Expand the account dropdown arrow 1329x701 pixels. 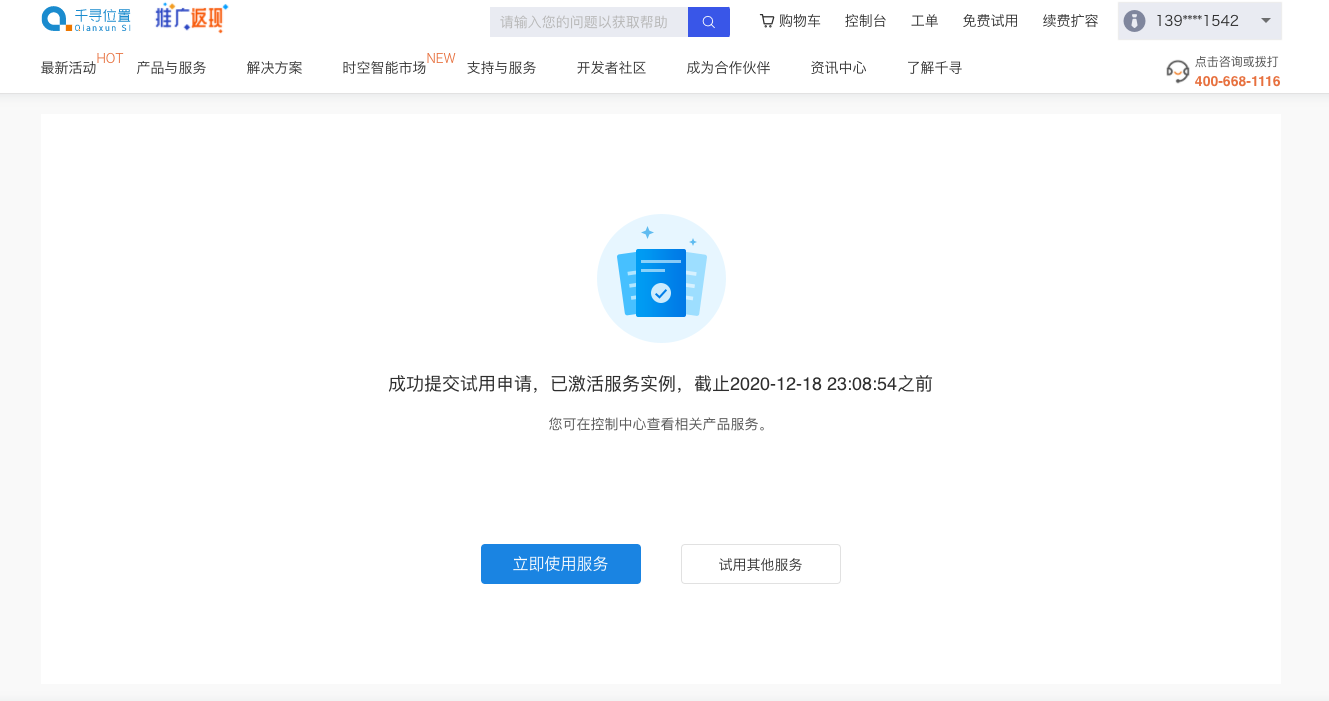pyautogui.click(x=1265, y=21)
